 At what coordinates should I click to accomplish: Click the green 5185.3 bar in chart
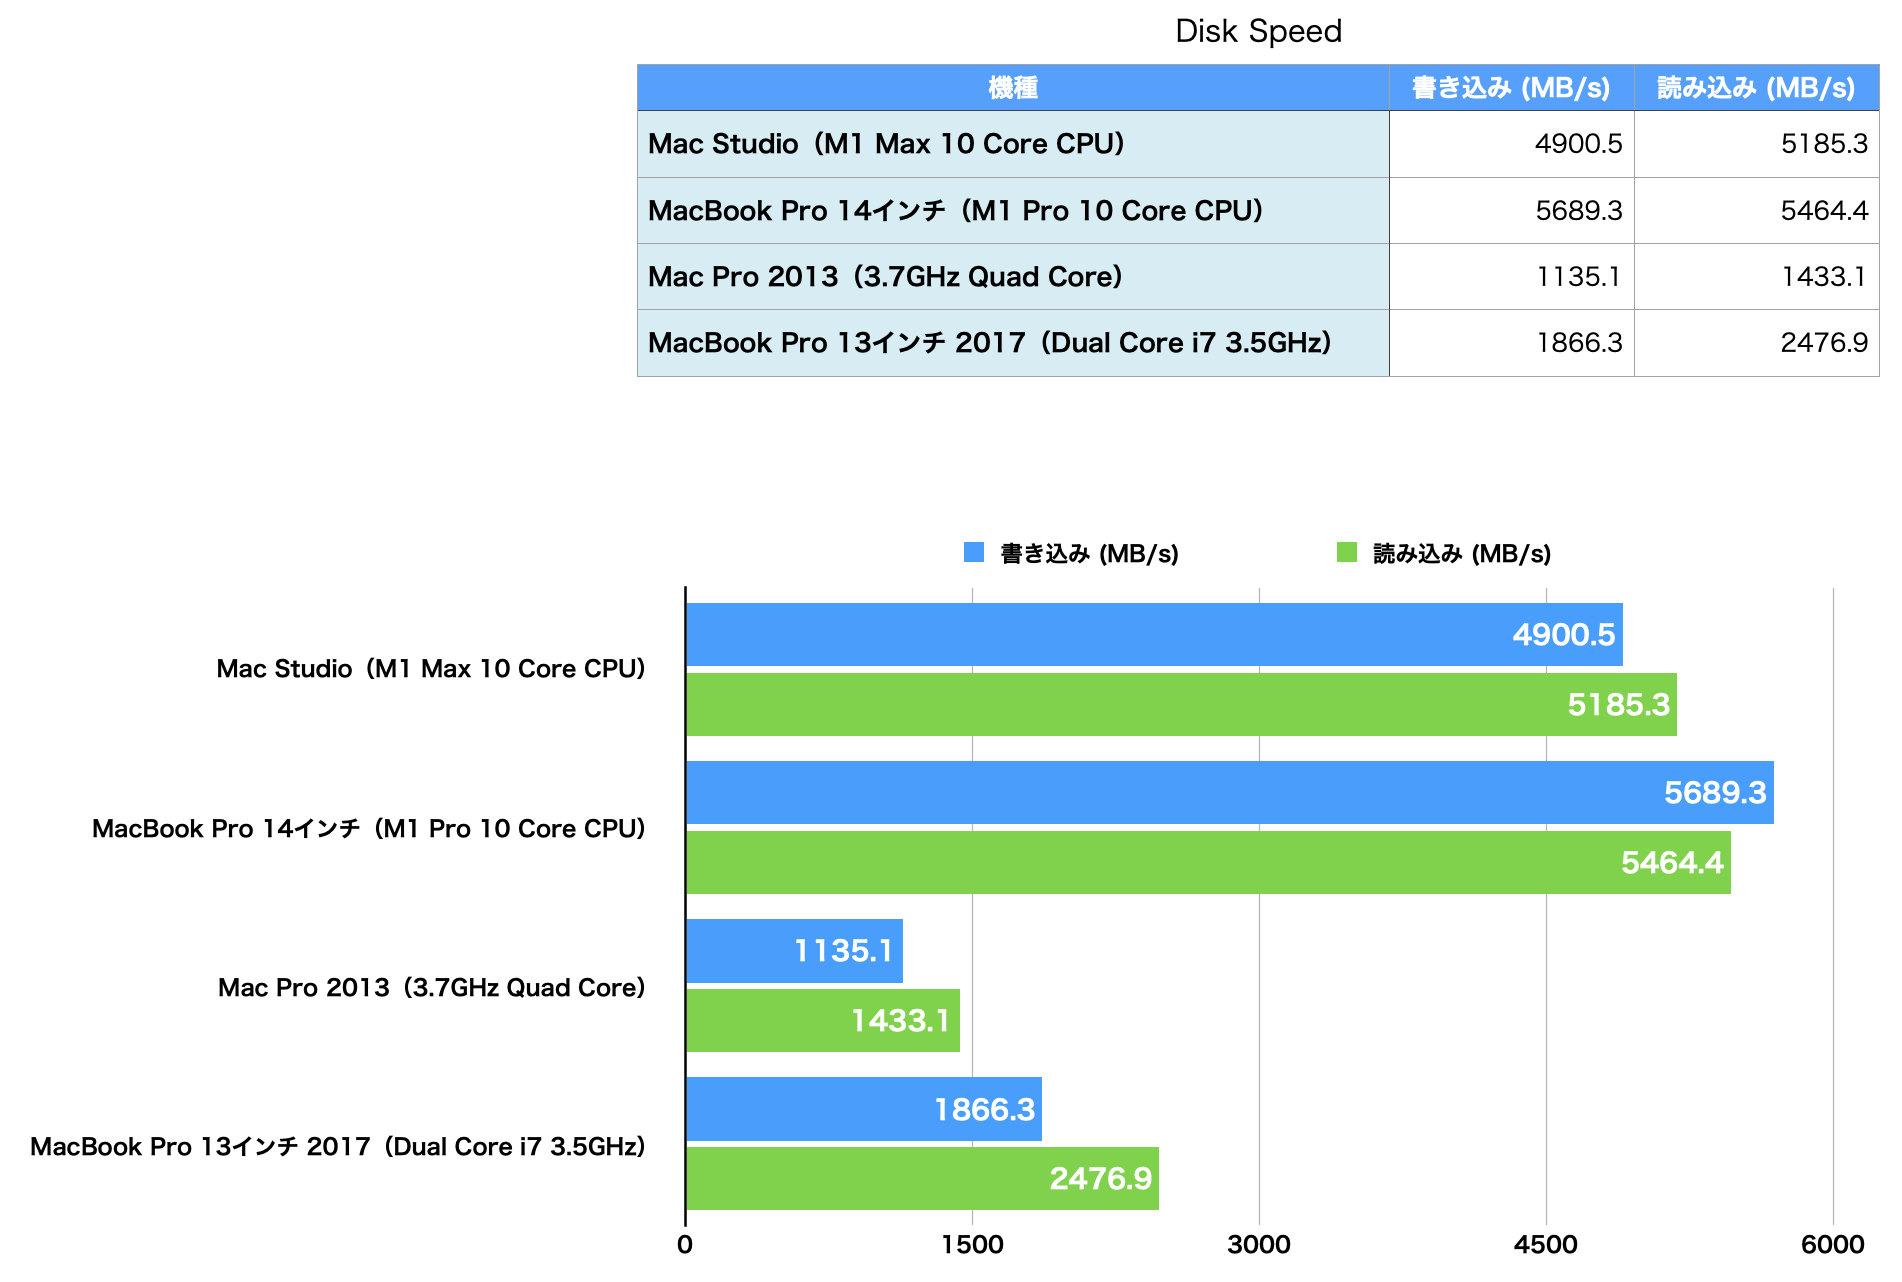[1180, 704]
